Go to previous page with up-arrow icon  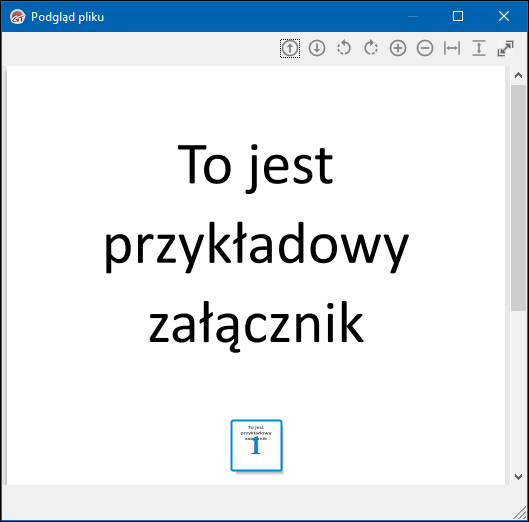[x=290, y=48]
